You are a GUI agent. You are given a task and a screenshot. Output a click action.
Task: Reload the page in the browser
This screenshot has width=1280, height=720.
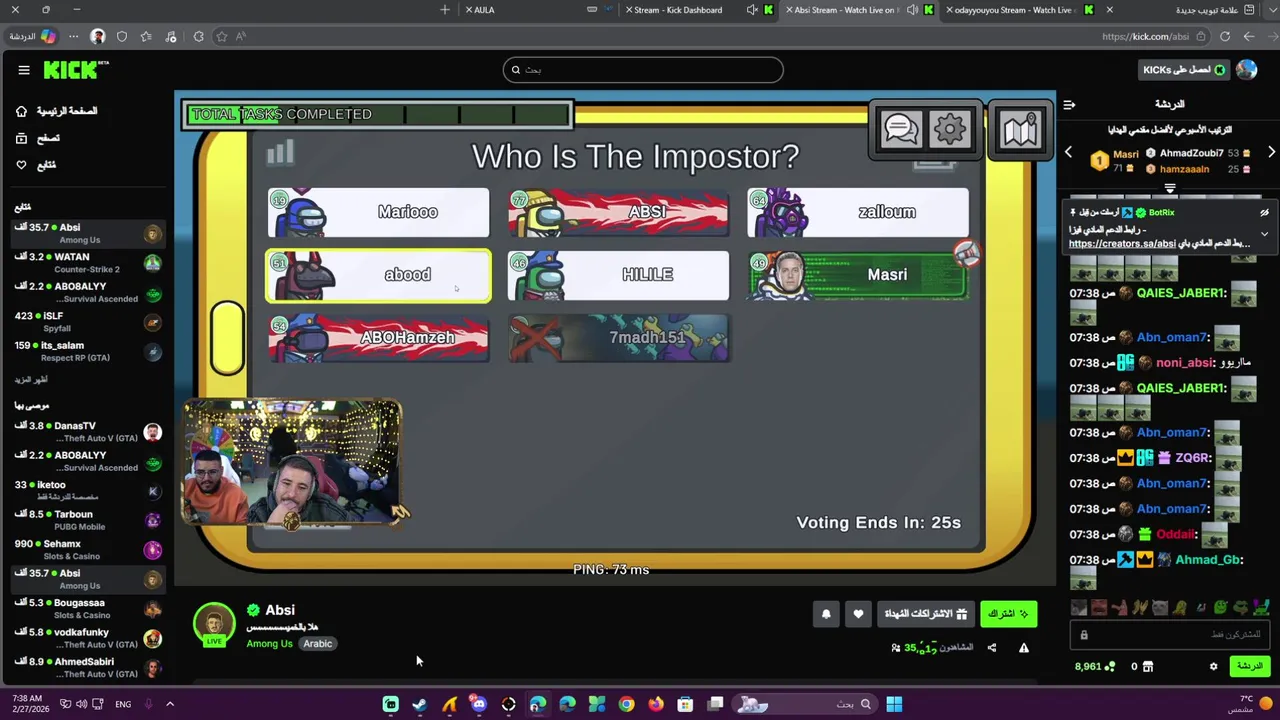[x=1225, y=36]
